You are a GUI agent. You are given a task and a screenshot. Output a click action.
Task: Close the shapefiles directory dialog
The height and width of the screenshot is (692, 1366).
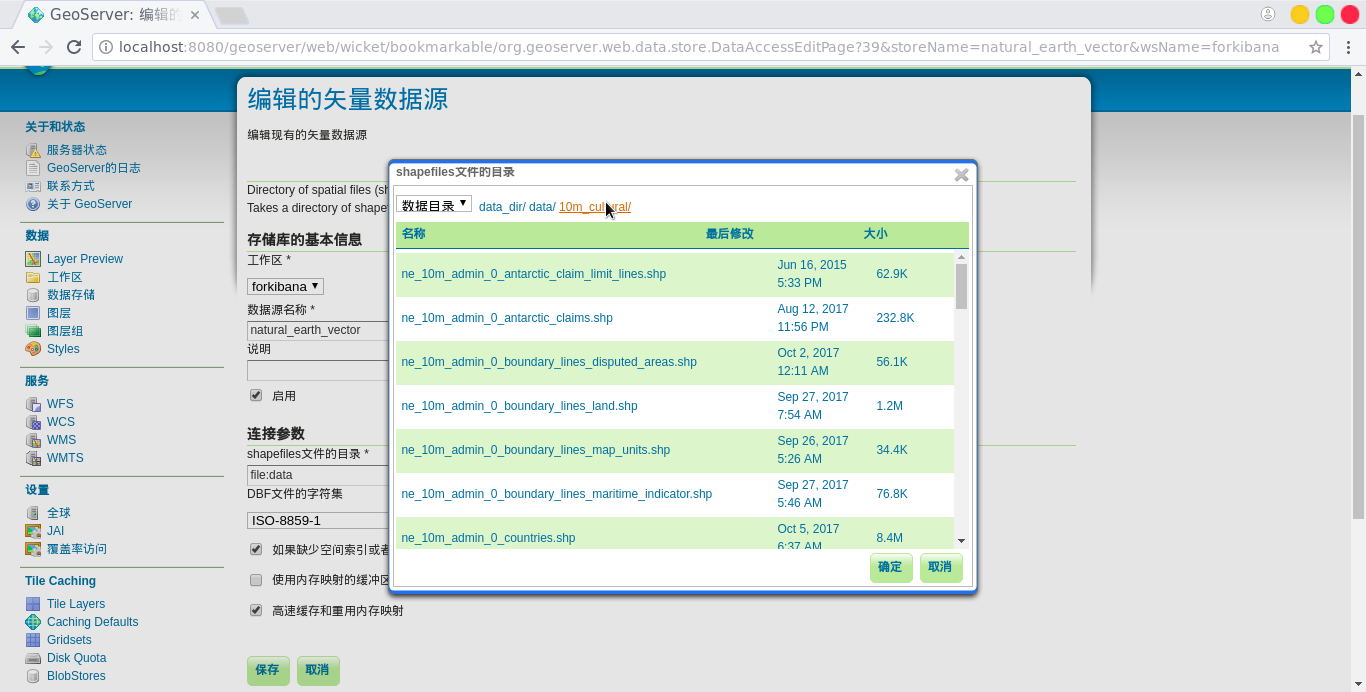pos(961,174)
